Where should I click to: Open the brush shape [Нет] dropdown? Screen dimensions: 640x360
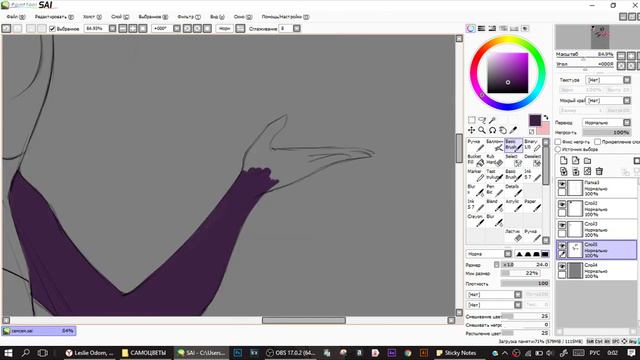click(x=518, y=294)
